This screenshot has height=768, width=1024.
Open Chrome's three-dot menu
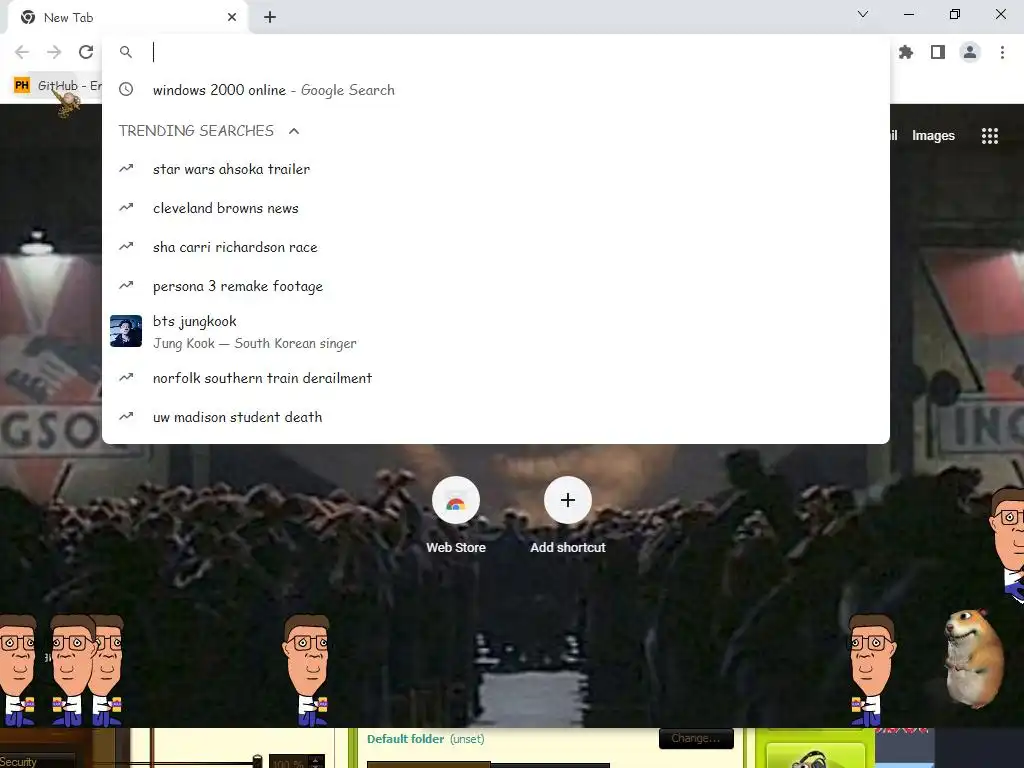tap(1002, 52)
